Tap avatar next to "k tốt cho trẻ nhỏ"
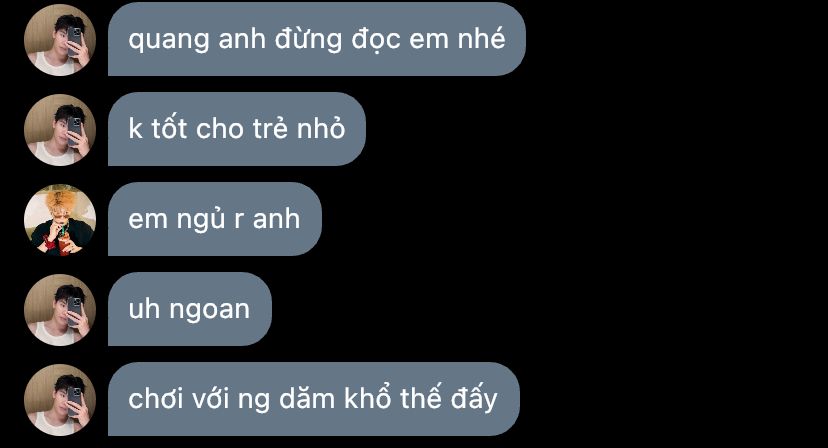This screenshot has height=448, width=828. click(60, 129)
